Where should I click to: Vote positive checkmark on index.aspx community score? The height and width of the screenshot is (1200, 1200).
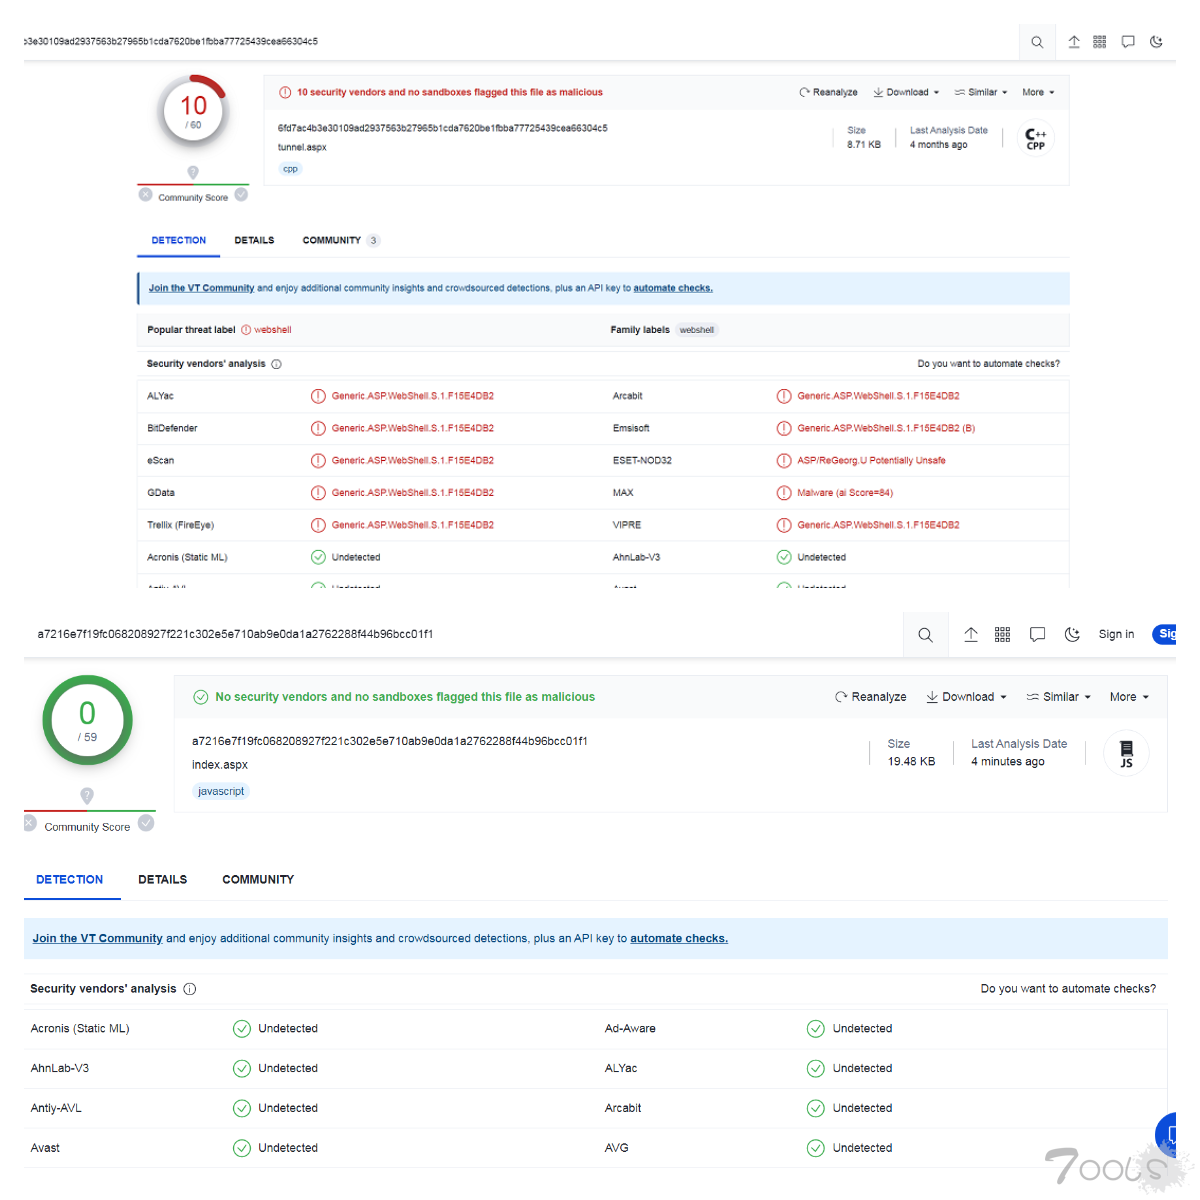pyautogui.click(x=146, y=823)
